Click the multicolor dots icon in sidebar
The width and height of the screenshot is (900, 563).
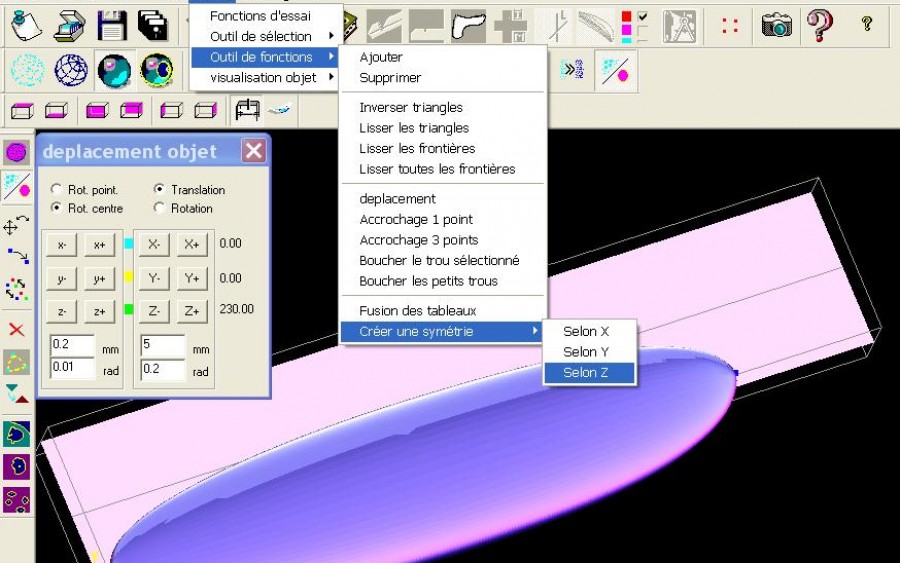pos(16,289)
